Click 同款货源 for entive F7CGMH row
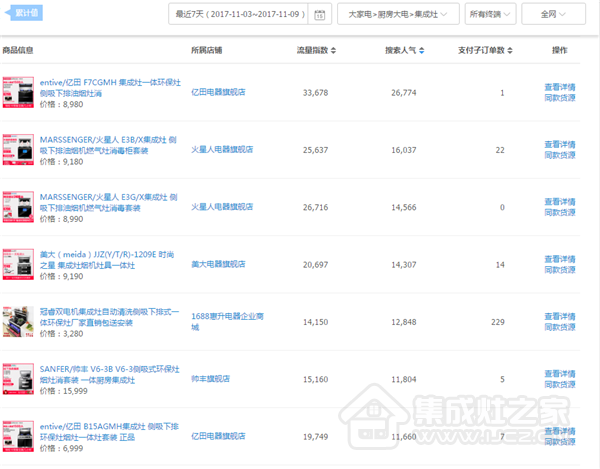 [x=560, y=98]
